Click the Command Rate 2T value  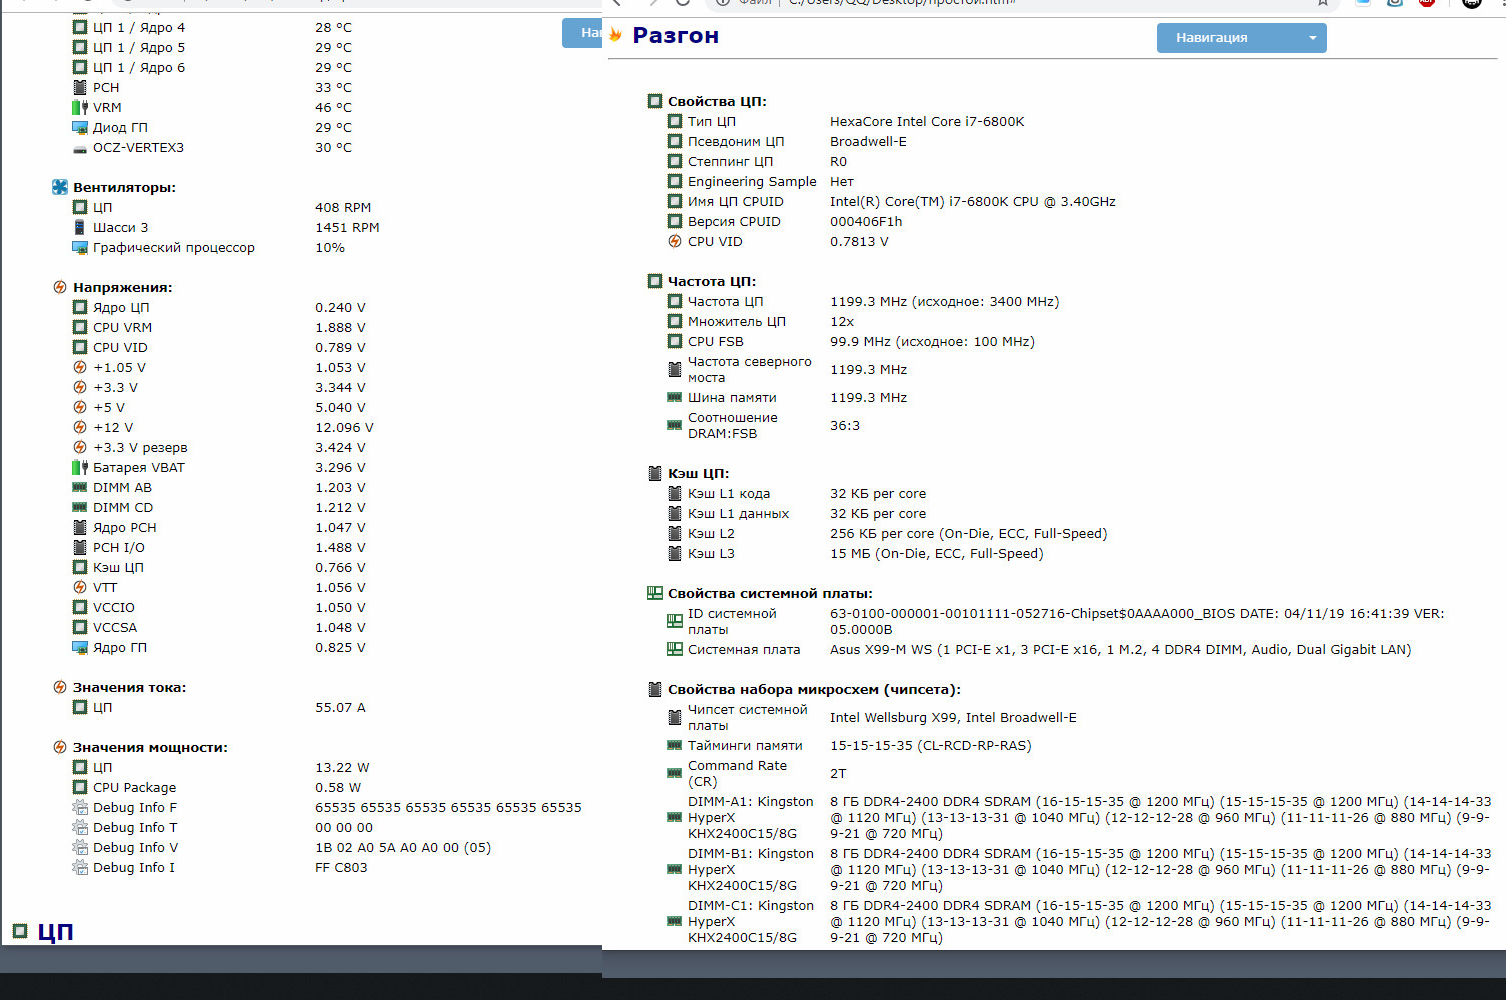[x=838, y=773]
